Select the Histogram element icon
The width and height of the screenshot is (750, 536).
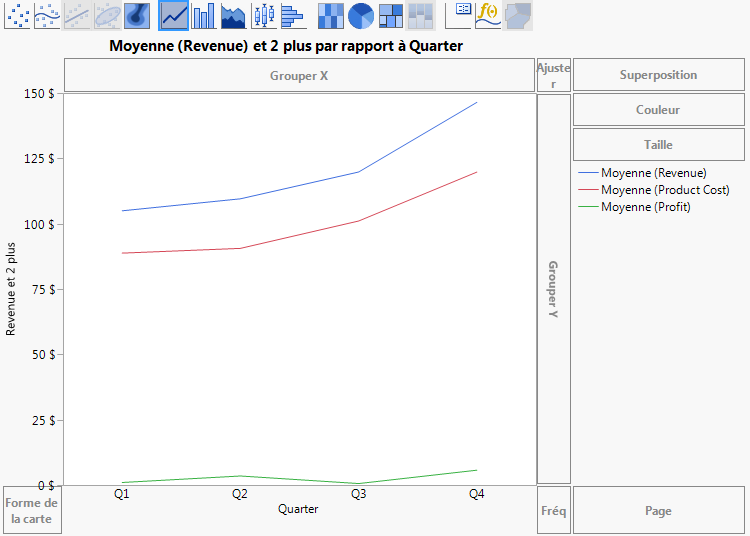(293, 15)
